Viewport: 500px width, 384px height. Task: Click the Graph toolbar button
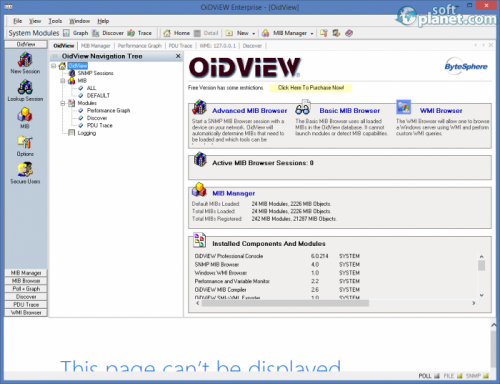[x=76, y=33]
